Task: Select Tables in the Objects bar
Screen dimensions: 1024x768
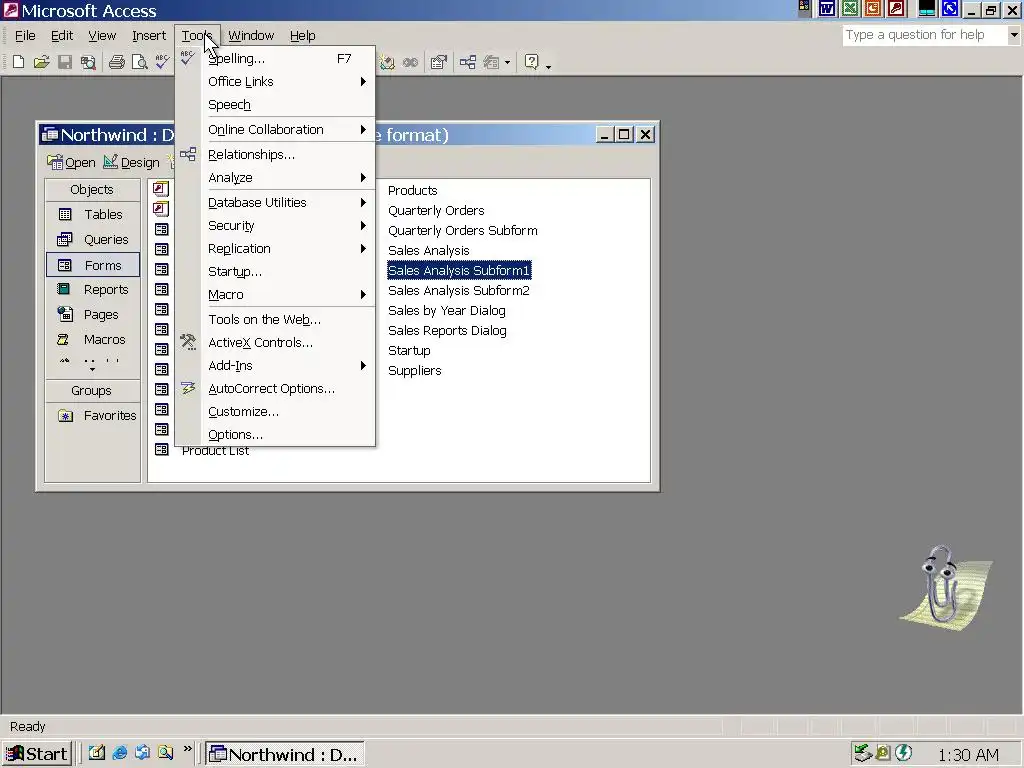Action: [93, 214]
